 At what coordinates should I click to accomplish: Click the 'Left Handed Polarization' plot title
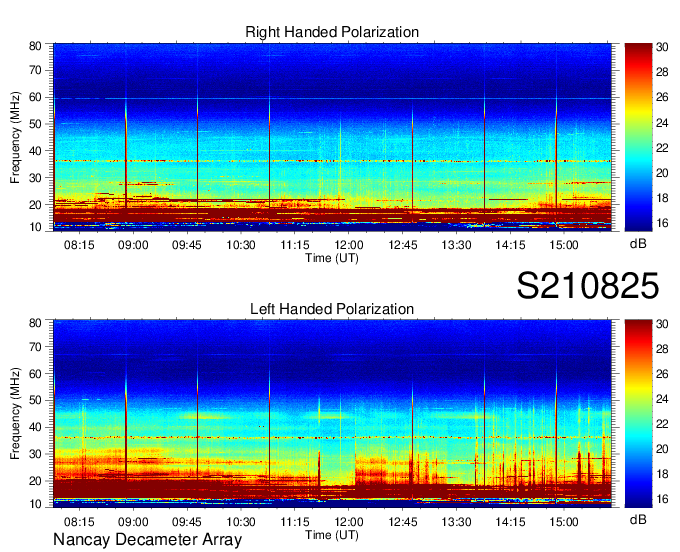332,309
